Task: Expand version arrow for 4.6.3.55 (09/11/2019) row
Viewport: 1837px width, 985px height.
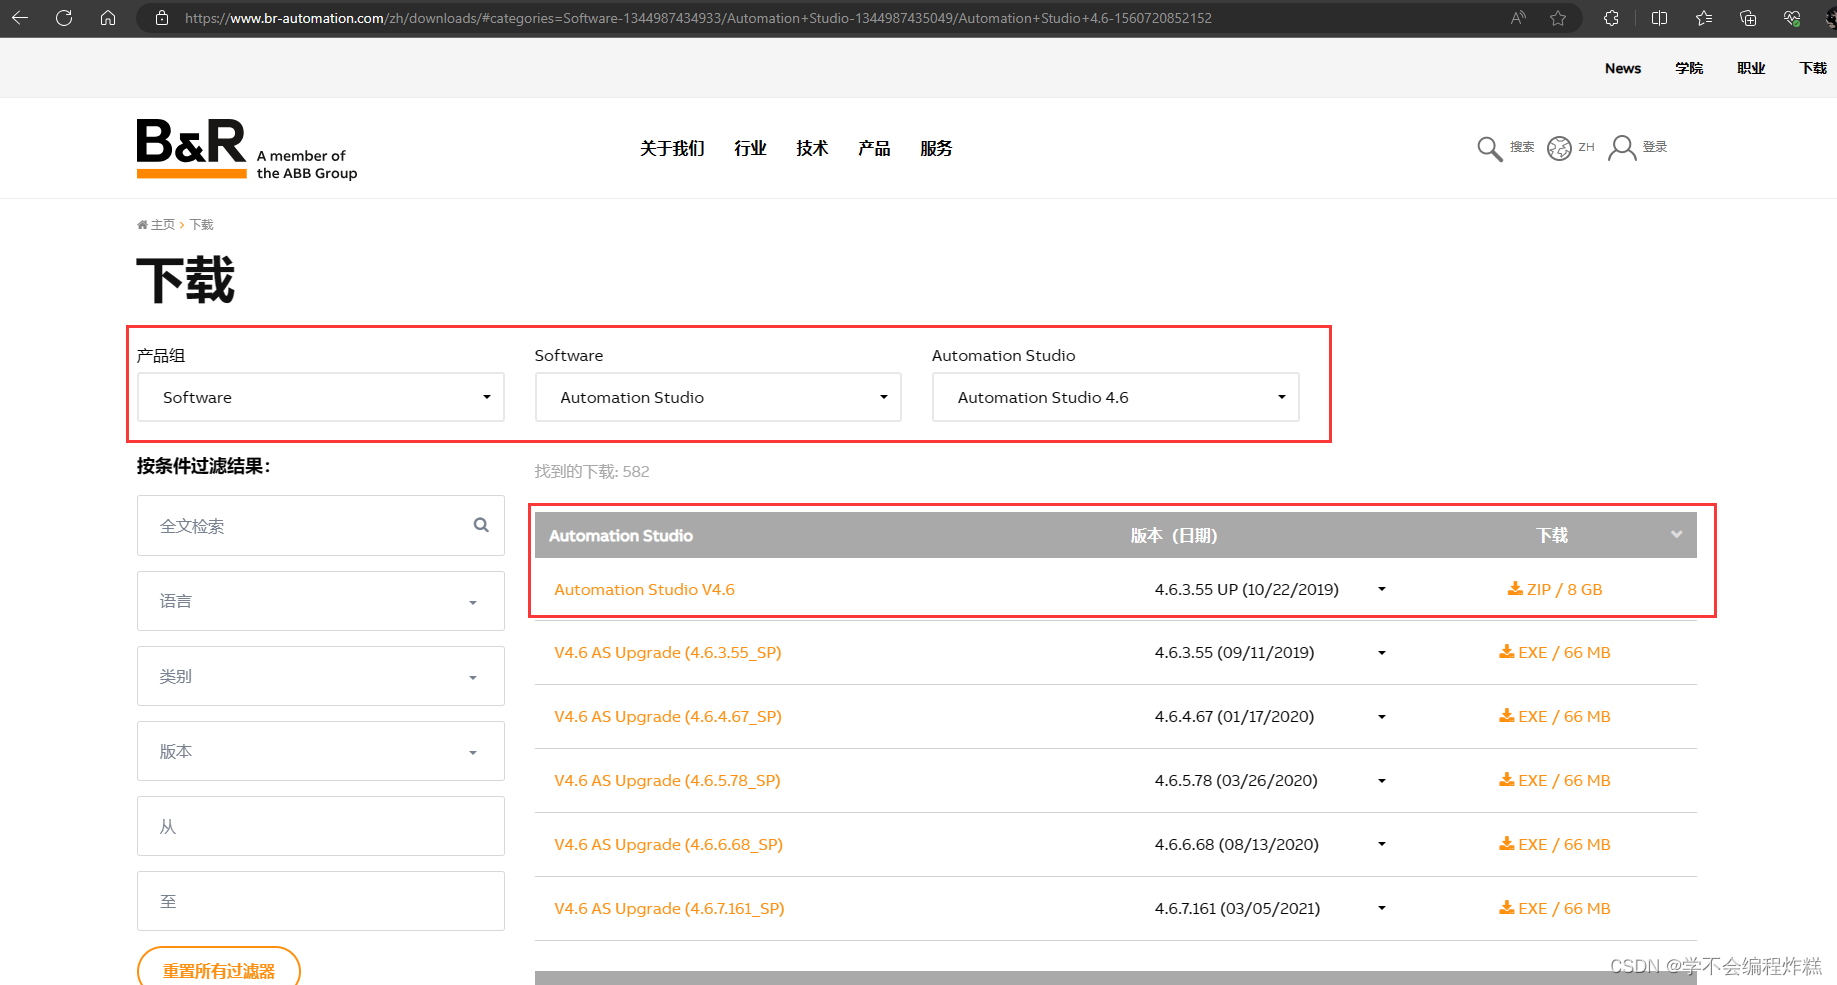Action: coord(1382,653)
